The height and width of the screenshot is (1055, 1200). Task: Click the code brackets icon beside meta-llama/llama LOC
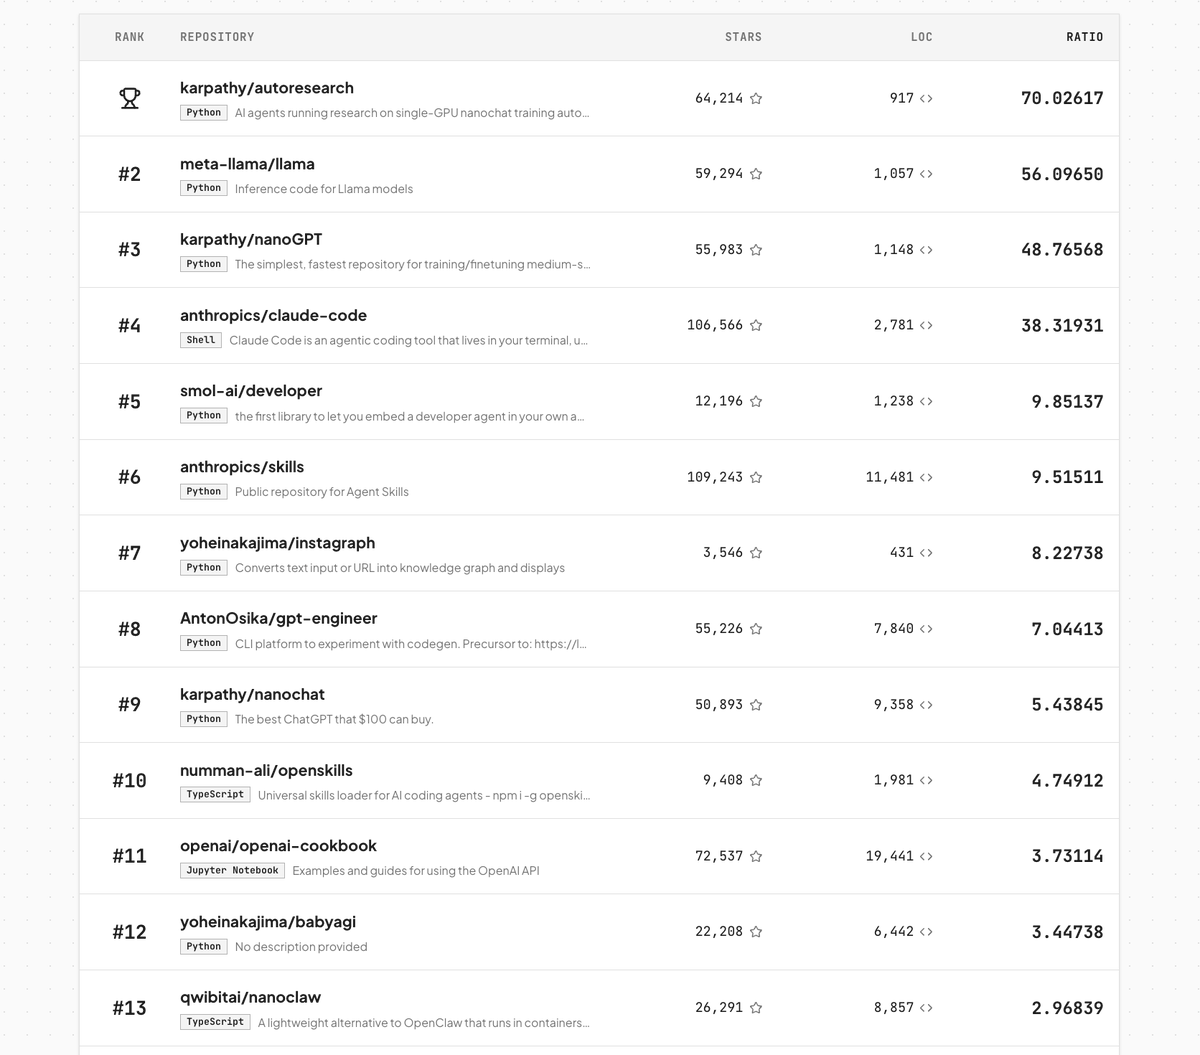click(926, 173)
